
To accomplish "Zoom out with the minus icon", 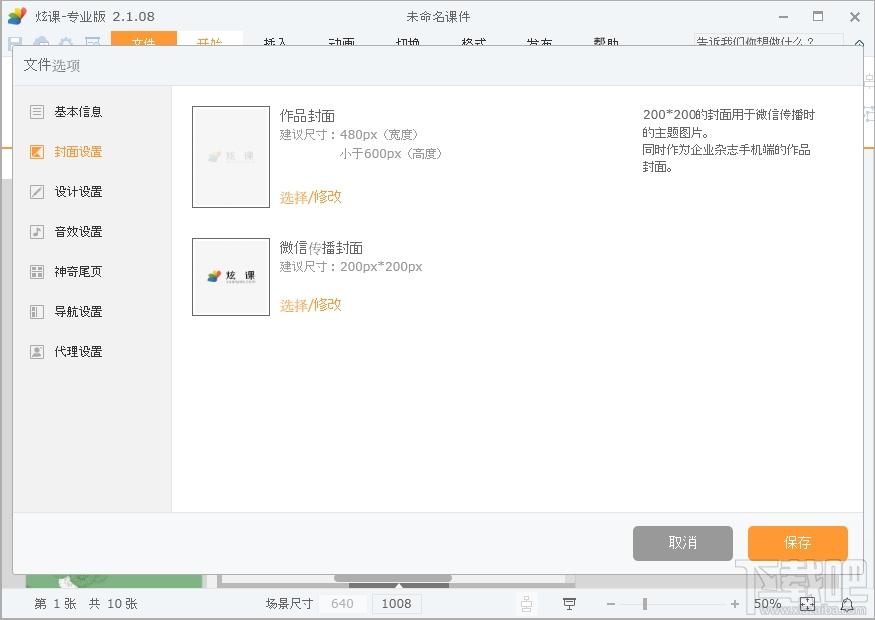I will (x=610, y=604).
